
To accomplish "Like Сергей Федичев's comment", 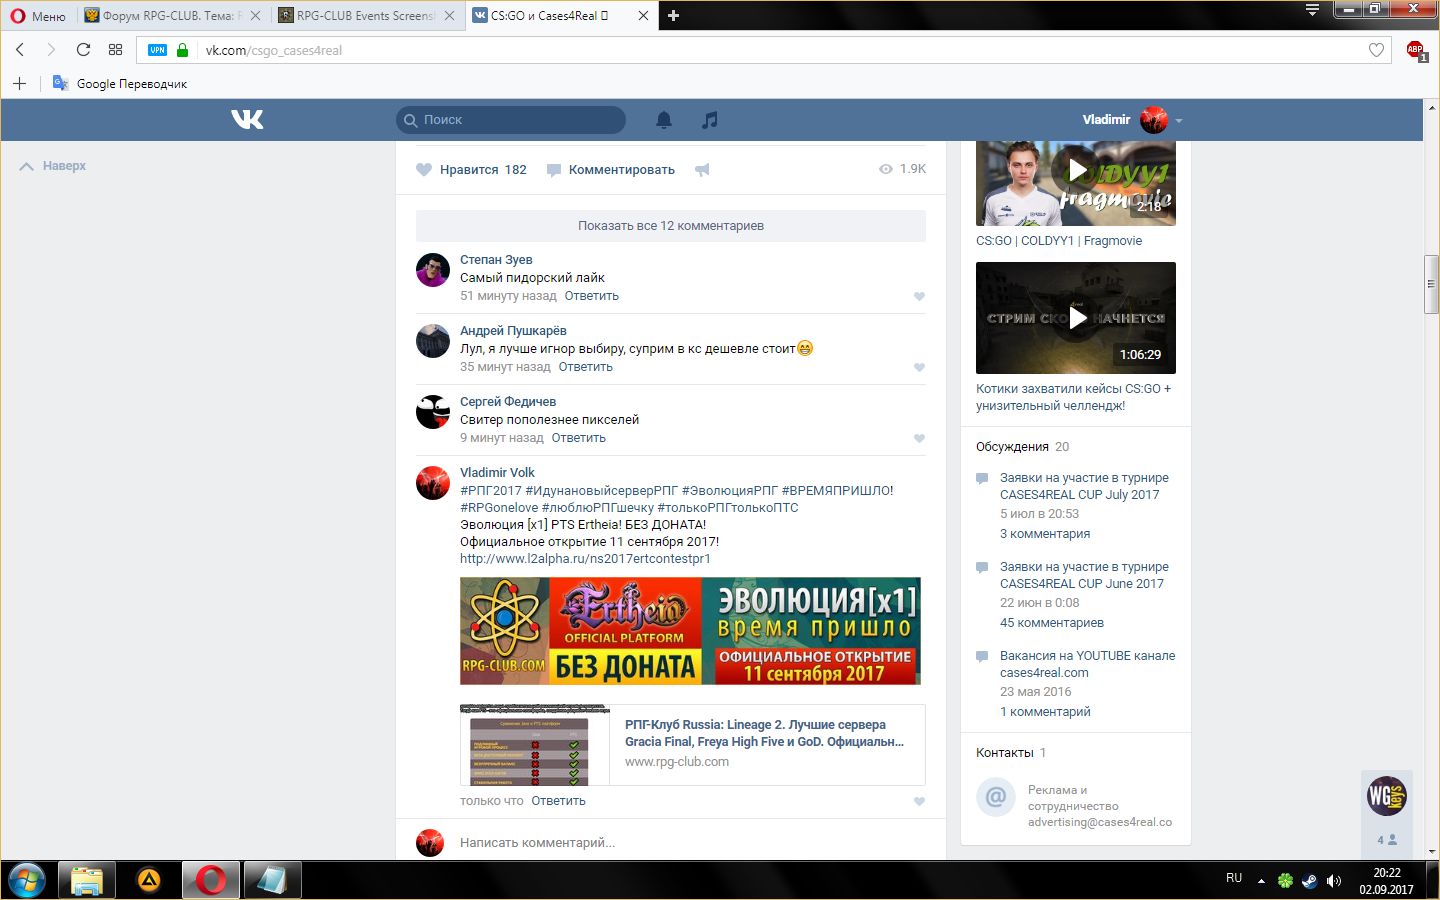I will (x=919, y=438).
